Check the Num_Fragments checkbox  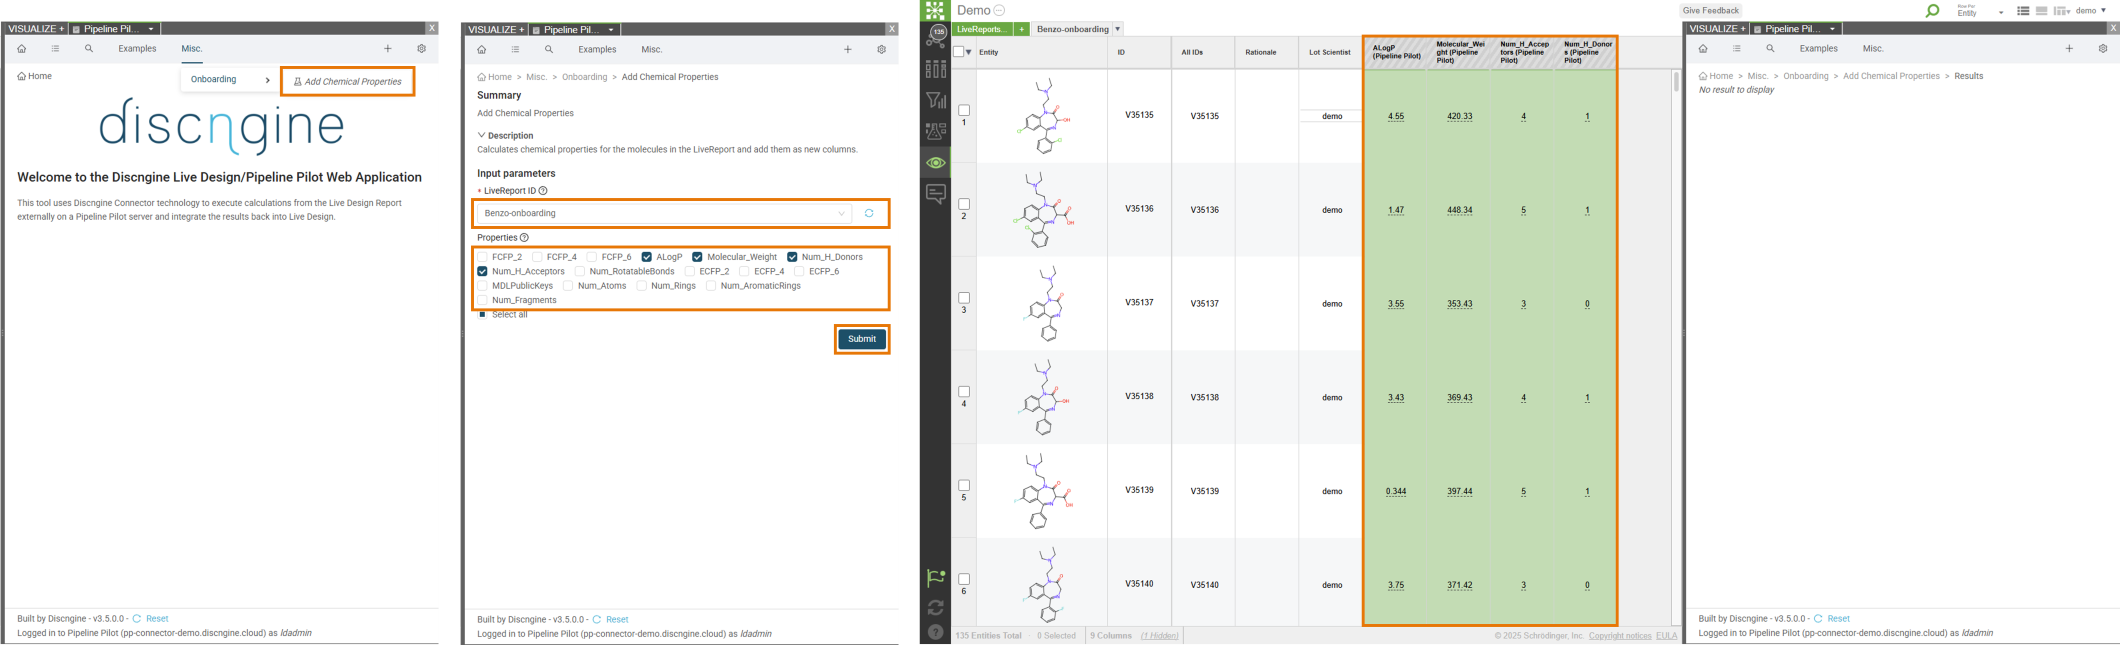[x=482, y=300]
